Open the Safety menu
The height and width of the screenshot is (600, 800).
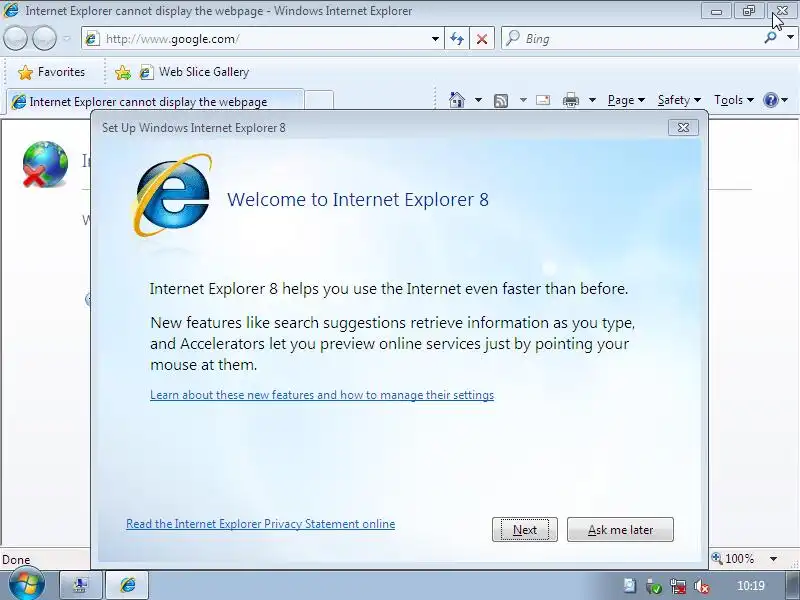tap(679, 100)
